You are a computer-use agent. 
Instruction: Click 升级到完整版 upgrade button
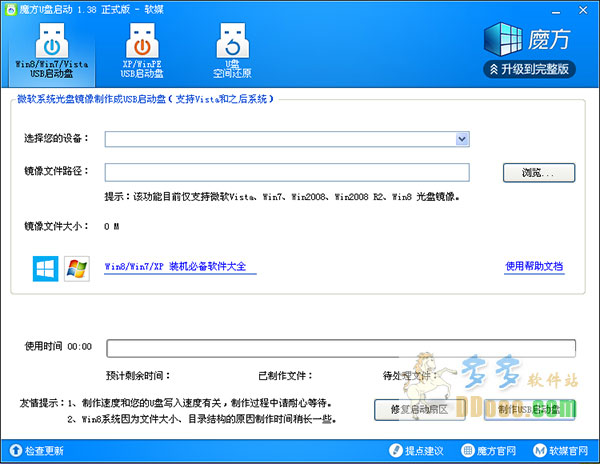[530, 69]
